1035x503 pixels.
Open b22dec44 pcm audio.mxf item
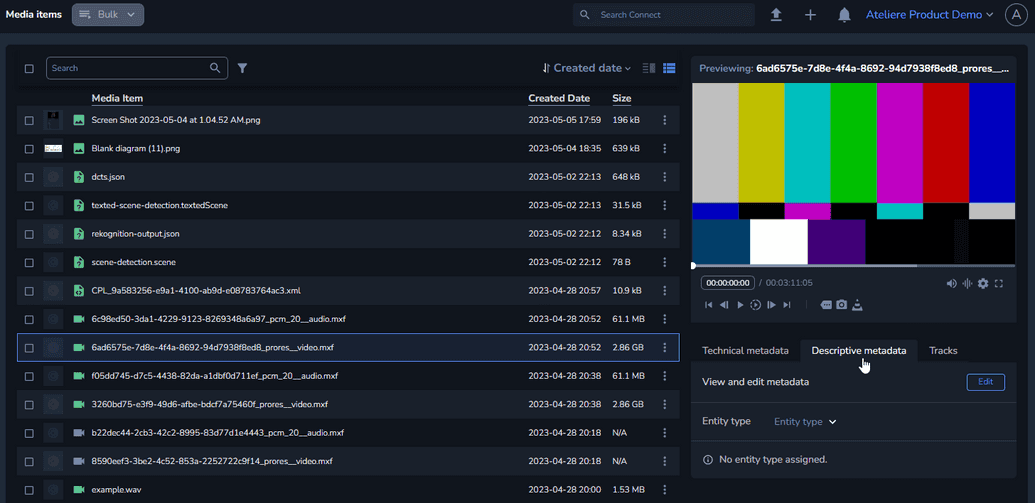tap(217, 433)
